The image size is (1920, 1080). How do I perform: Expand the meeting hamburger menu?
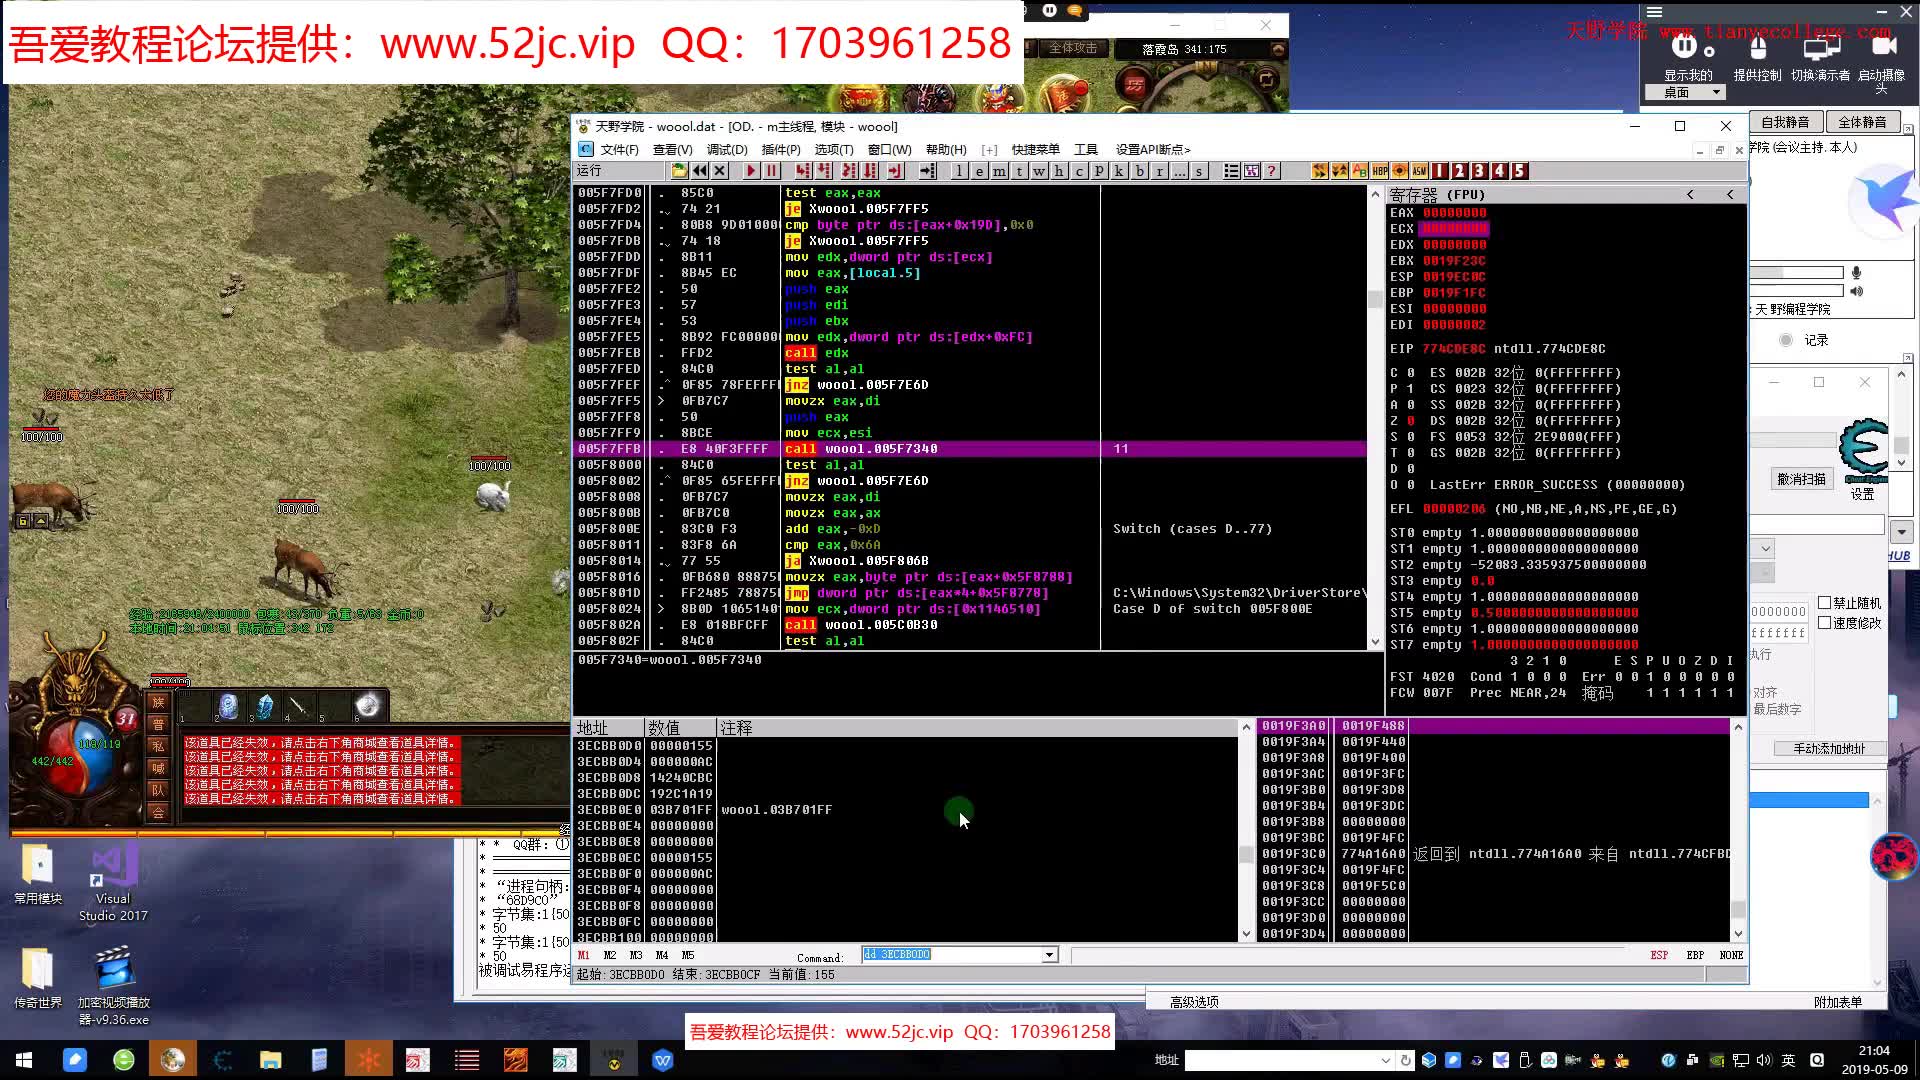click(1655, 12)
